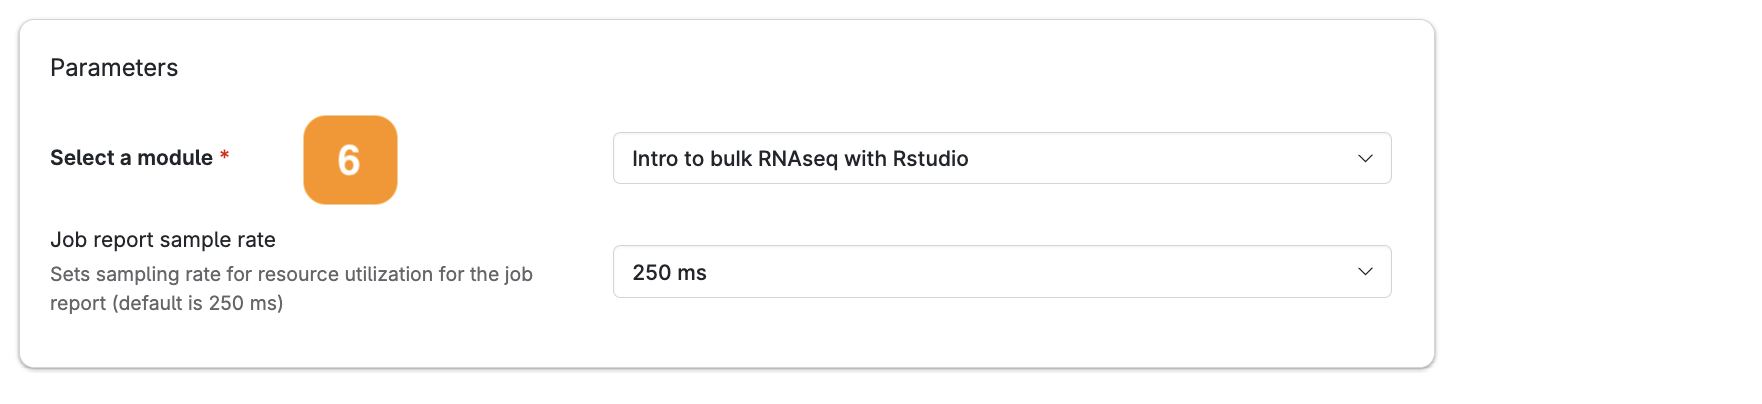Click the 250 ms selected value
This screenshot has height=404, width=1762.
(670, 272)
